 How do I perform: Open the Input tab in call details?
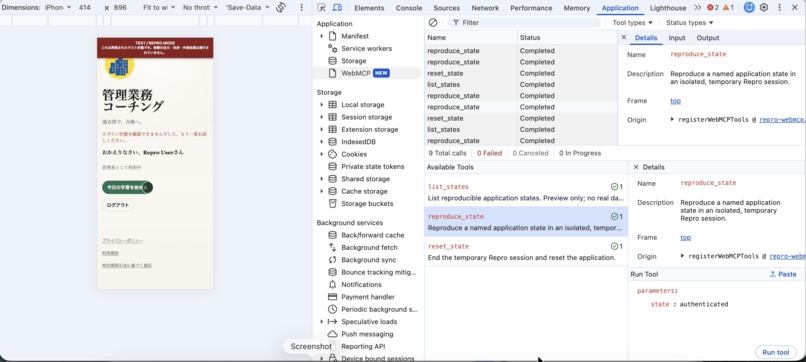pos(676,38)
